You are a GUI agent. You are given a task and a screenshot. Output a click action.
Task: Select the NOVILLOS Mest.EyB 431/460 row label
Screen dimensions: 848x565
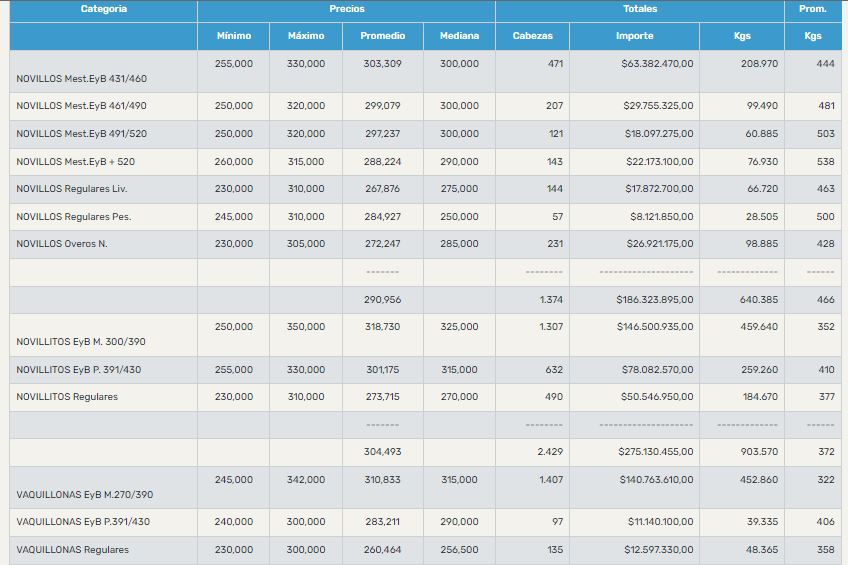[81, 78]
